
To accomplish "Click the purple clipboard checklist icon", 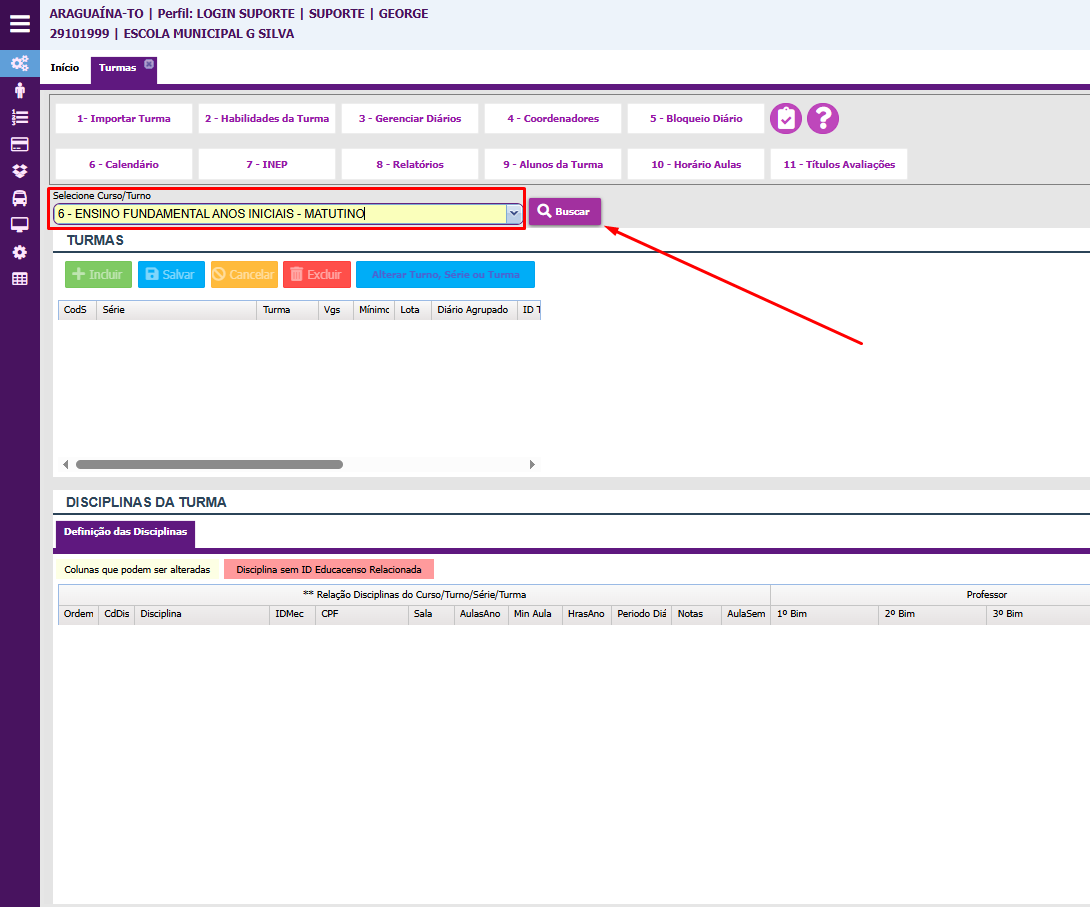I will [x=786, y=119].
